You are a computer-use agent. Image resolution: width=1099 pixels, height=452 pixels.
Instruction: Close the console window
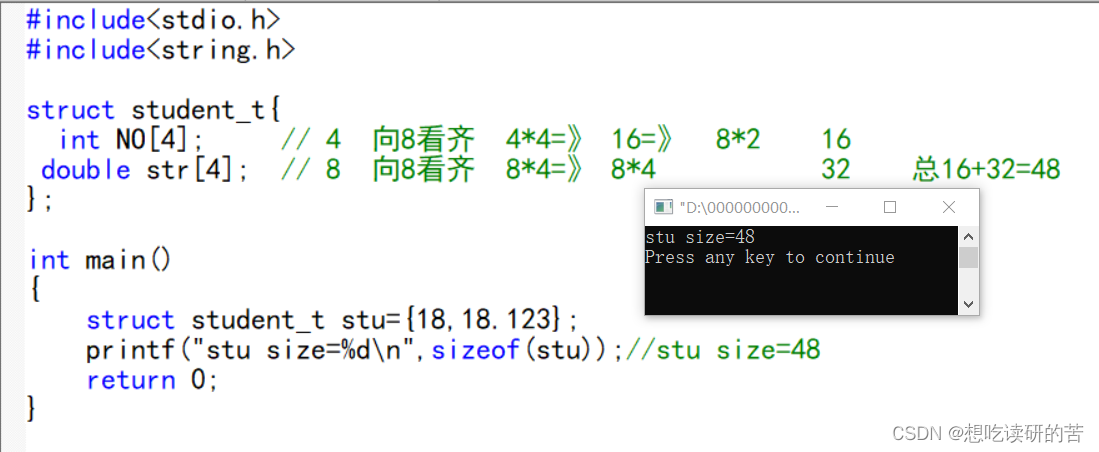click(949, 207)
